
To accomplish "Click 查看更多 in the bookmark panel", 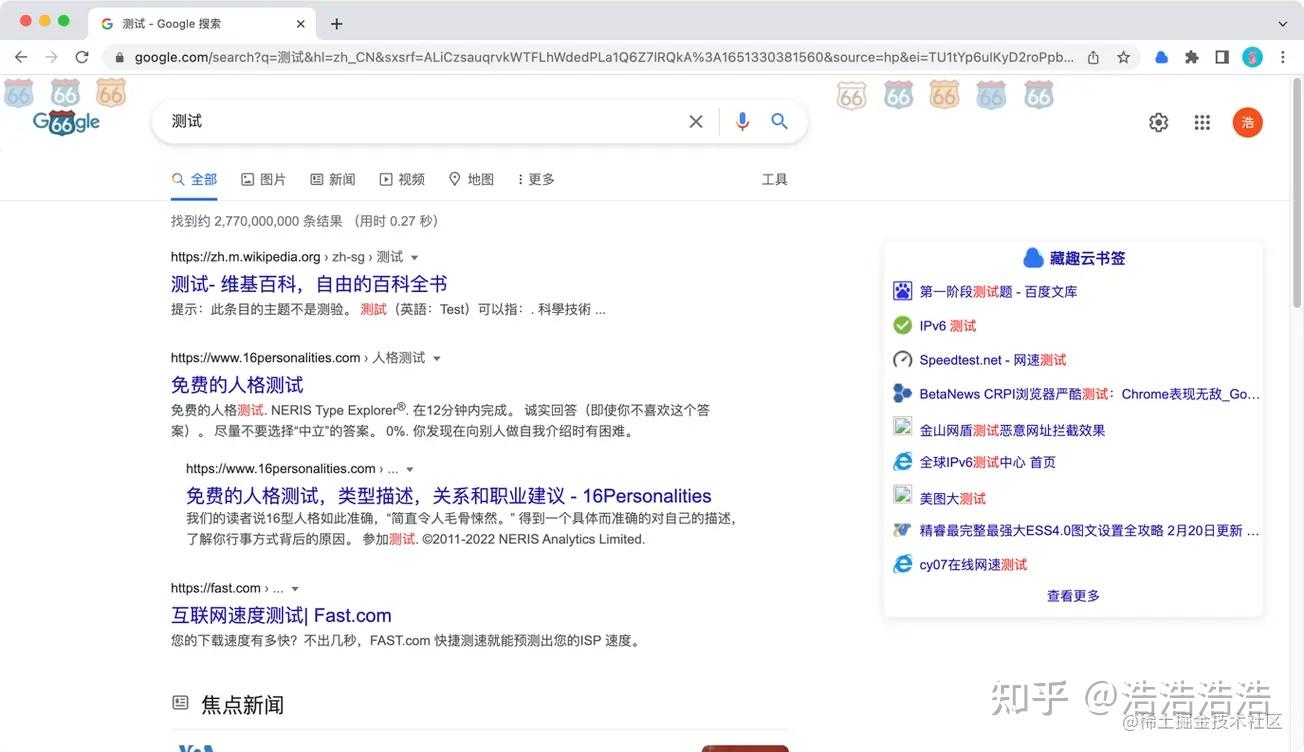I will pyautogui.click(x=1073, y=596).
